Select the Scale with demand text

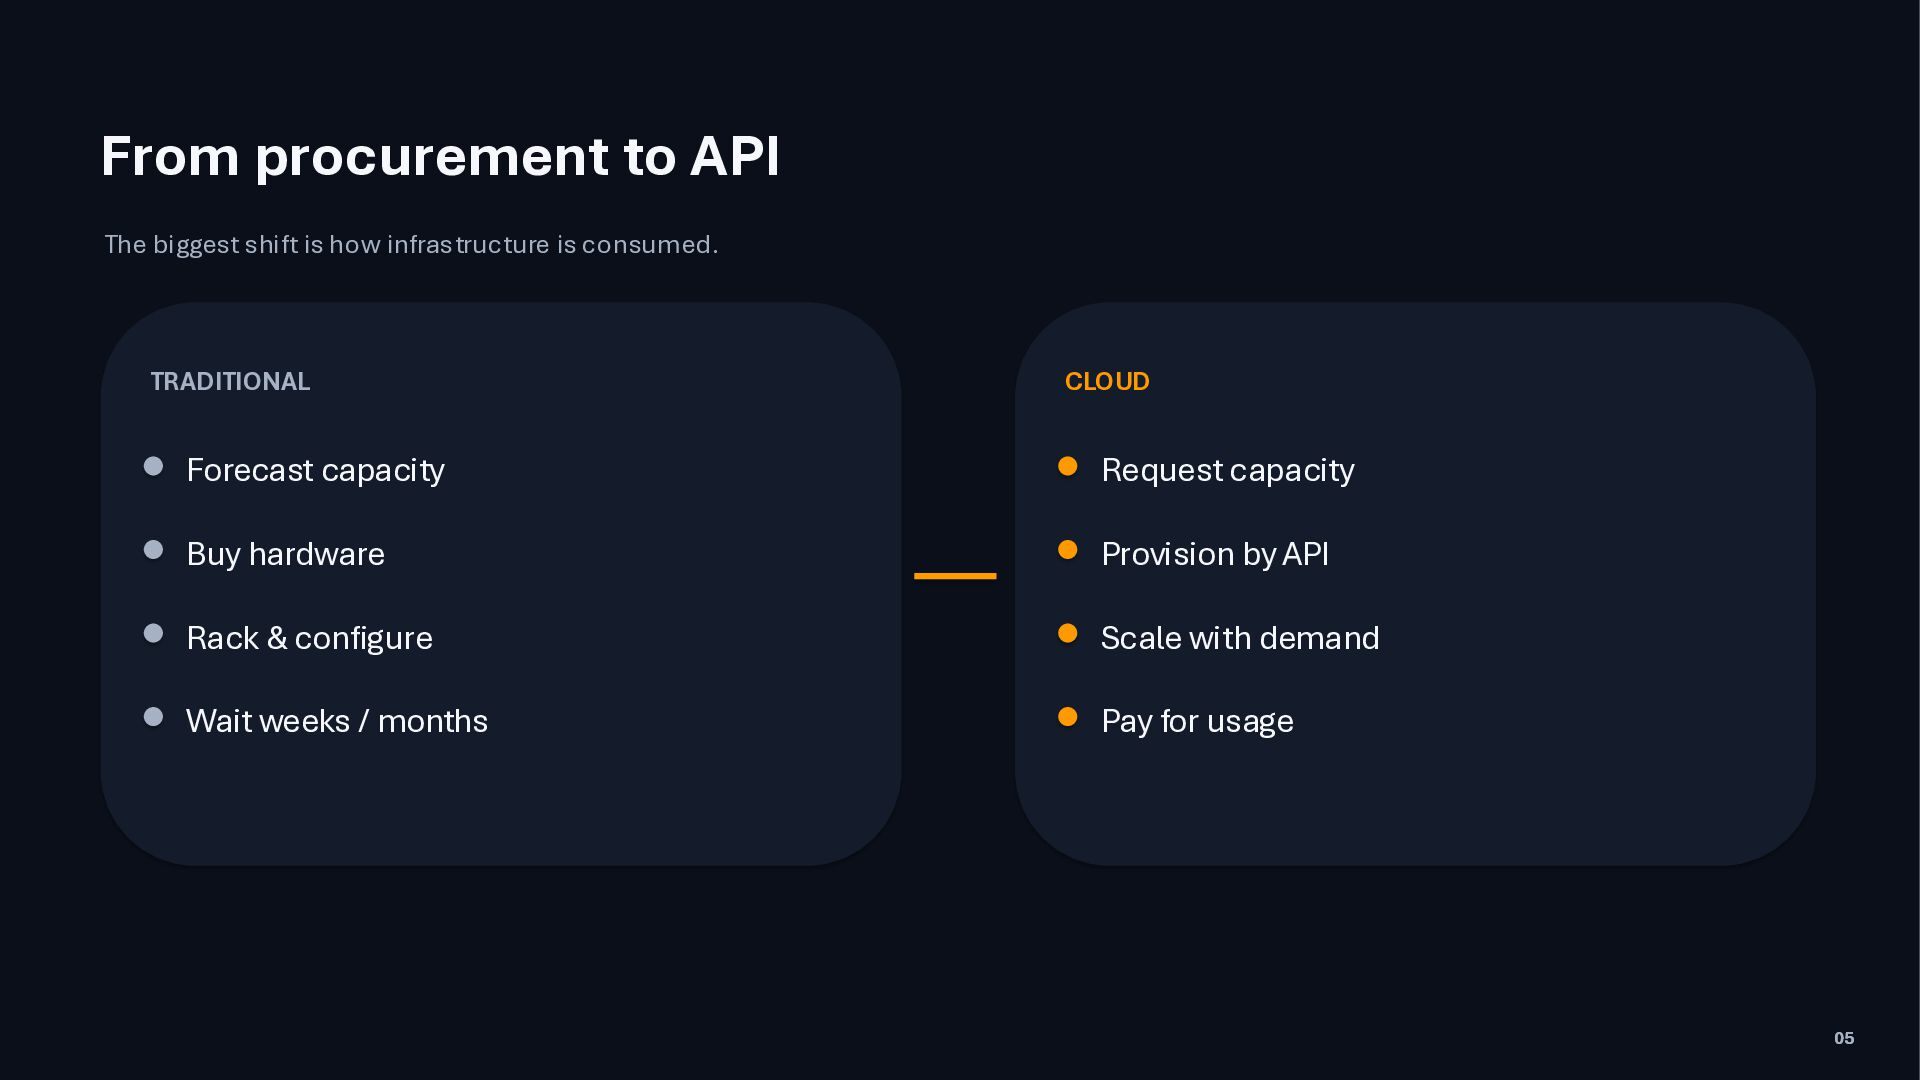coord(1240,638)
